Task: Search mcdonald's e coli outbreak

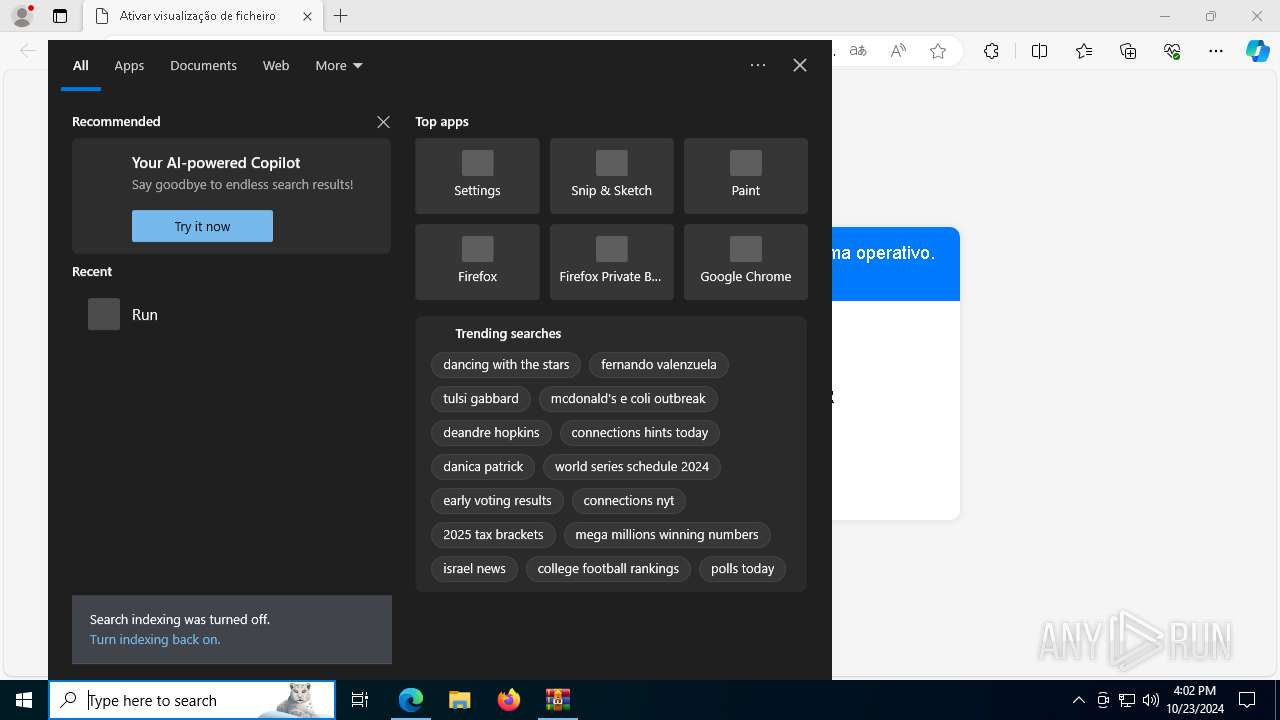Action: 628,399
